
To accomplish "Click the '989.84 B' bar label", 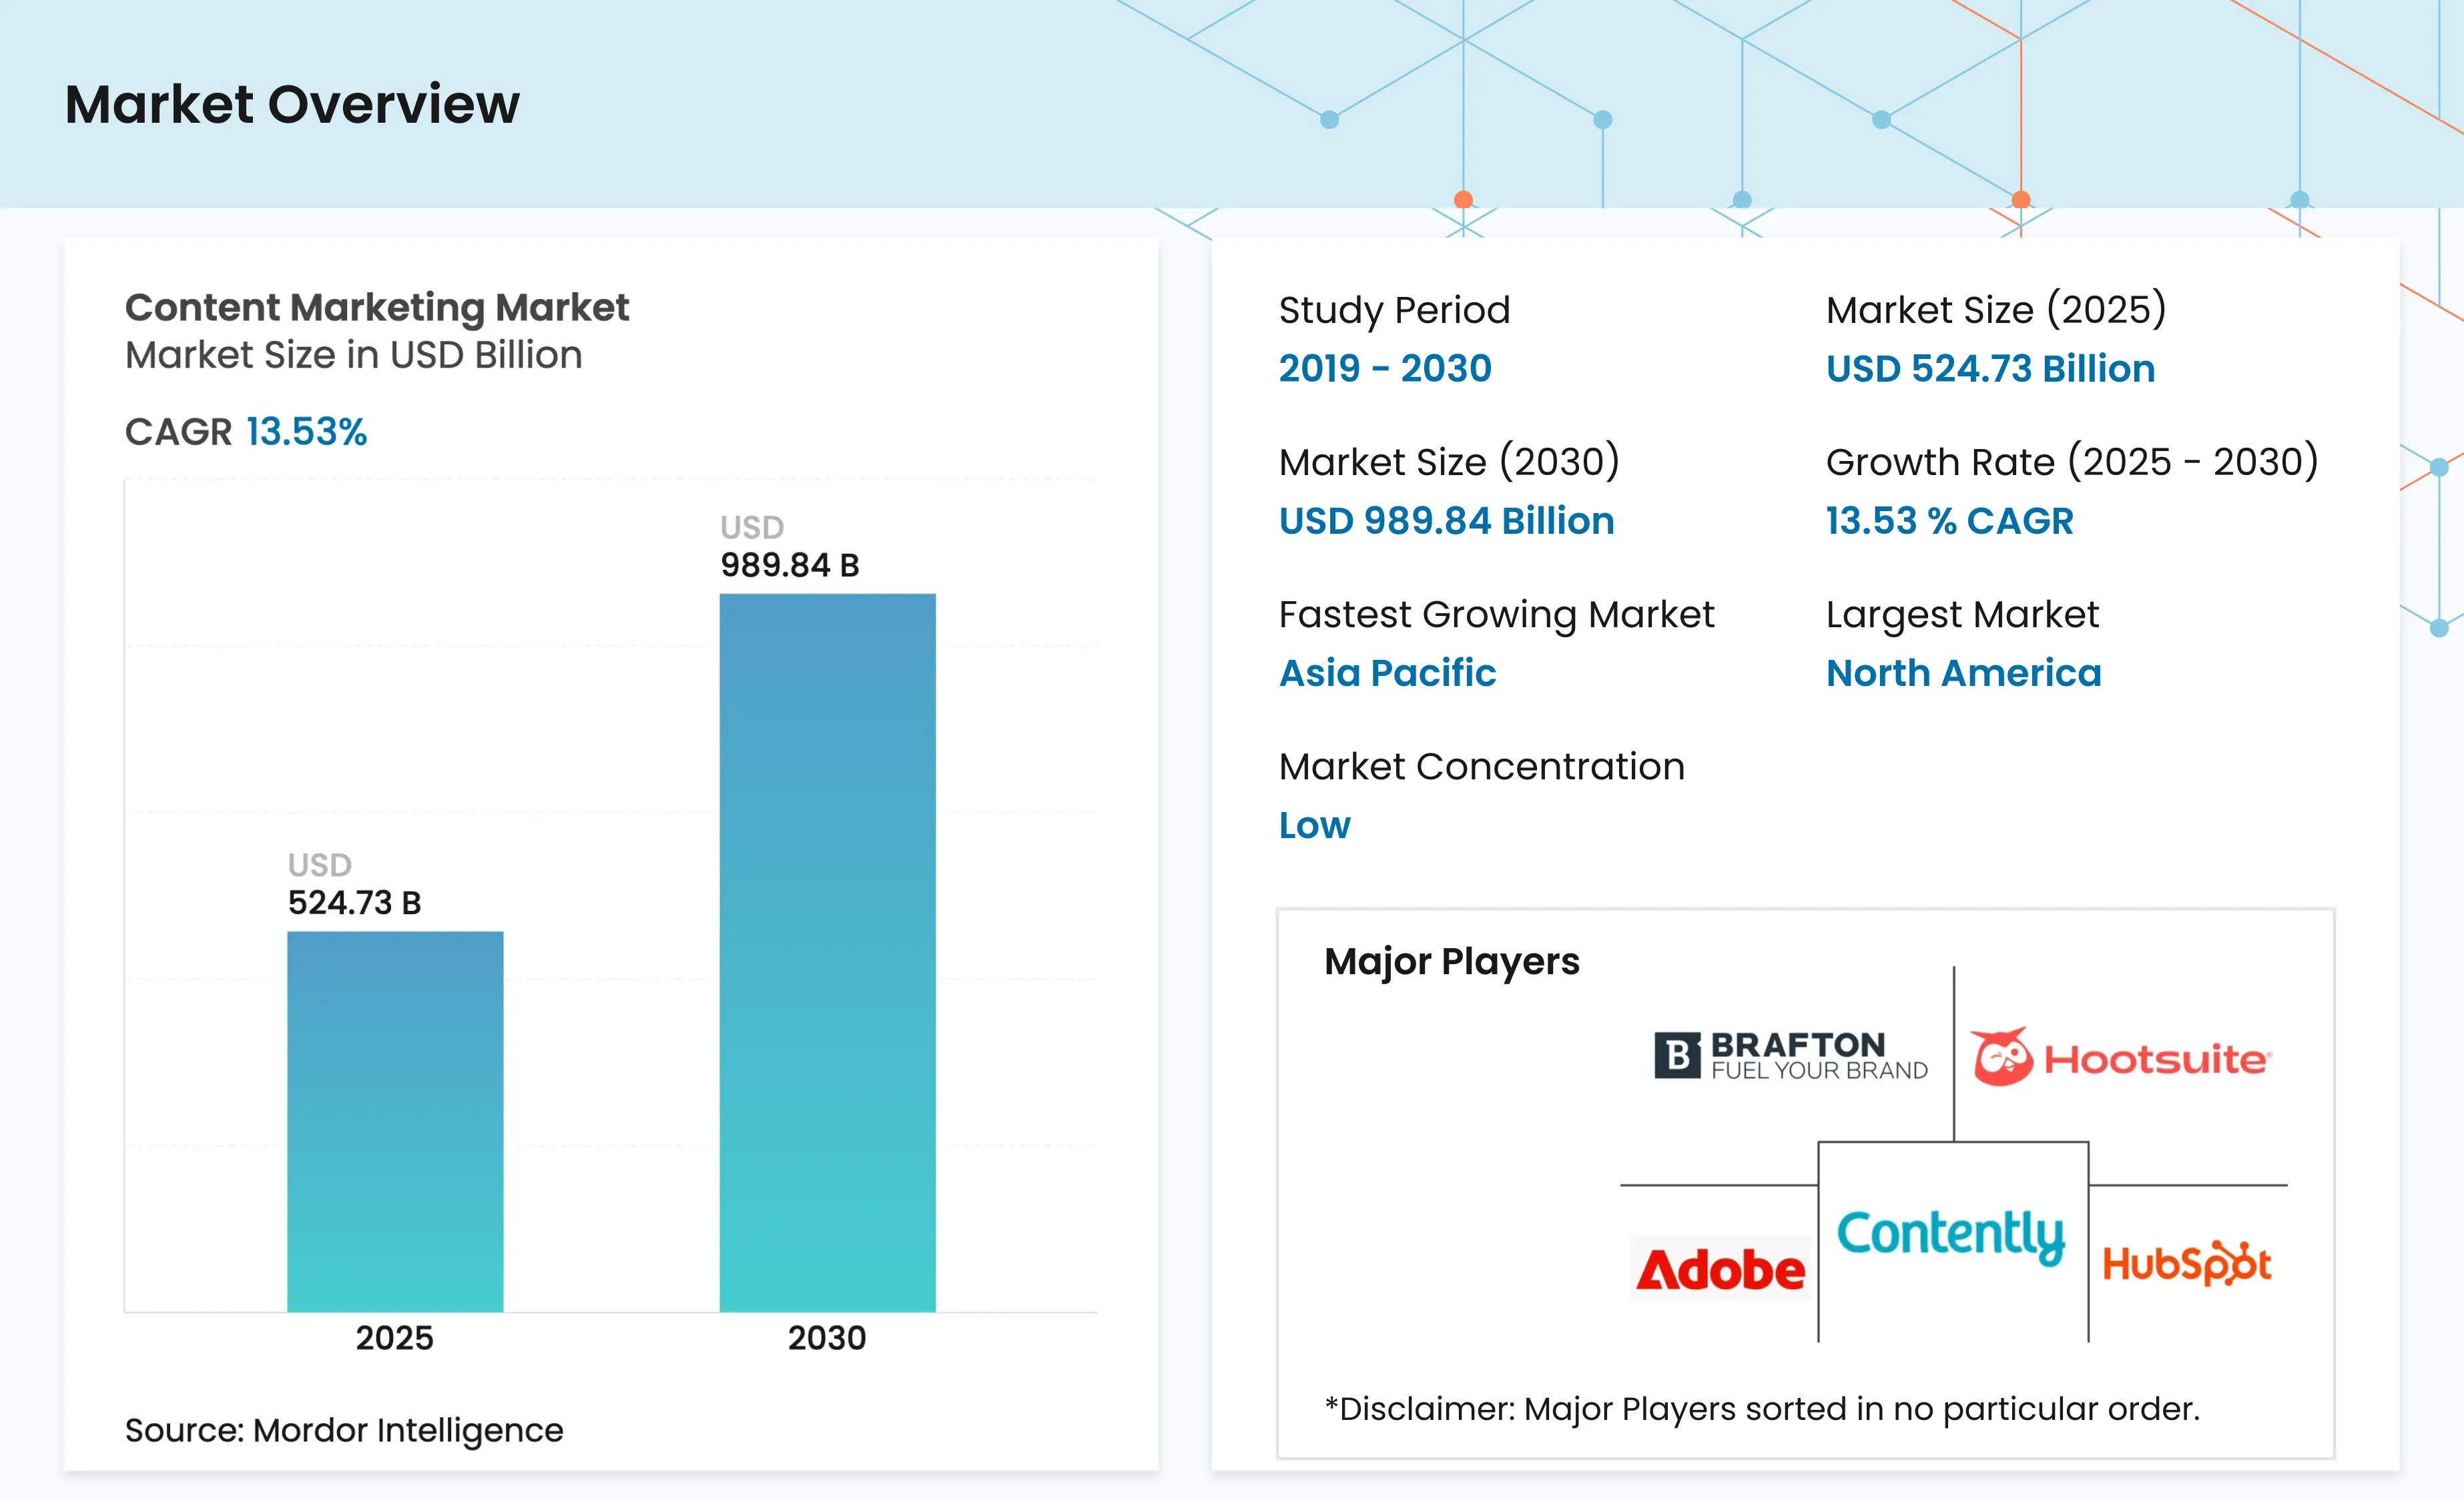I will 790,565.
